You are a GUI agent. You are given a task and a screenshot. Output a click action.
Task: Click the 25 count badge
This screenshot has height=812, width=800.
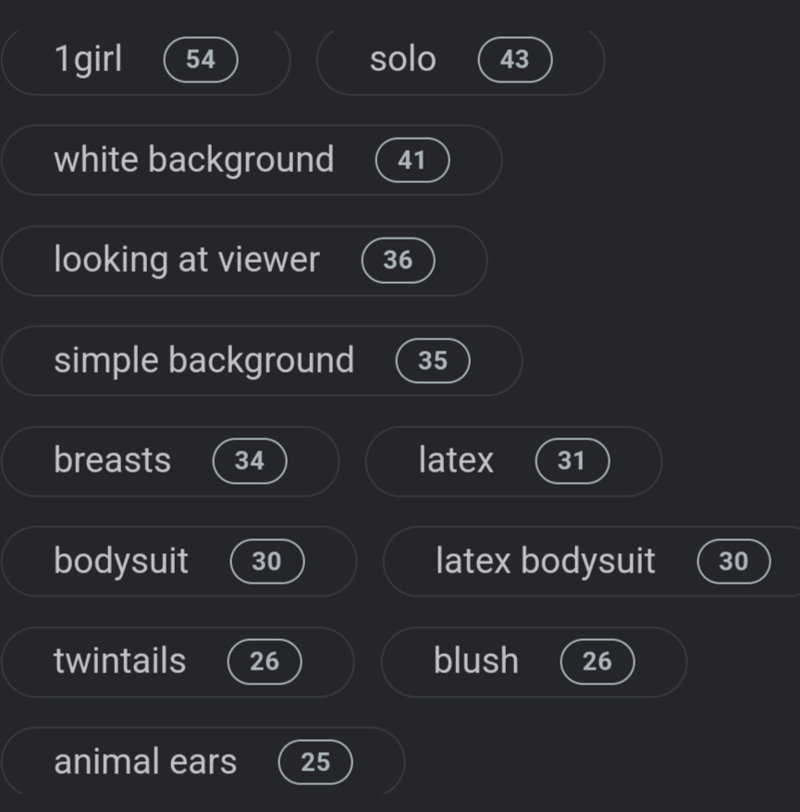[315, 762]
